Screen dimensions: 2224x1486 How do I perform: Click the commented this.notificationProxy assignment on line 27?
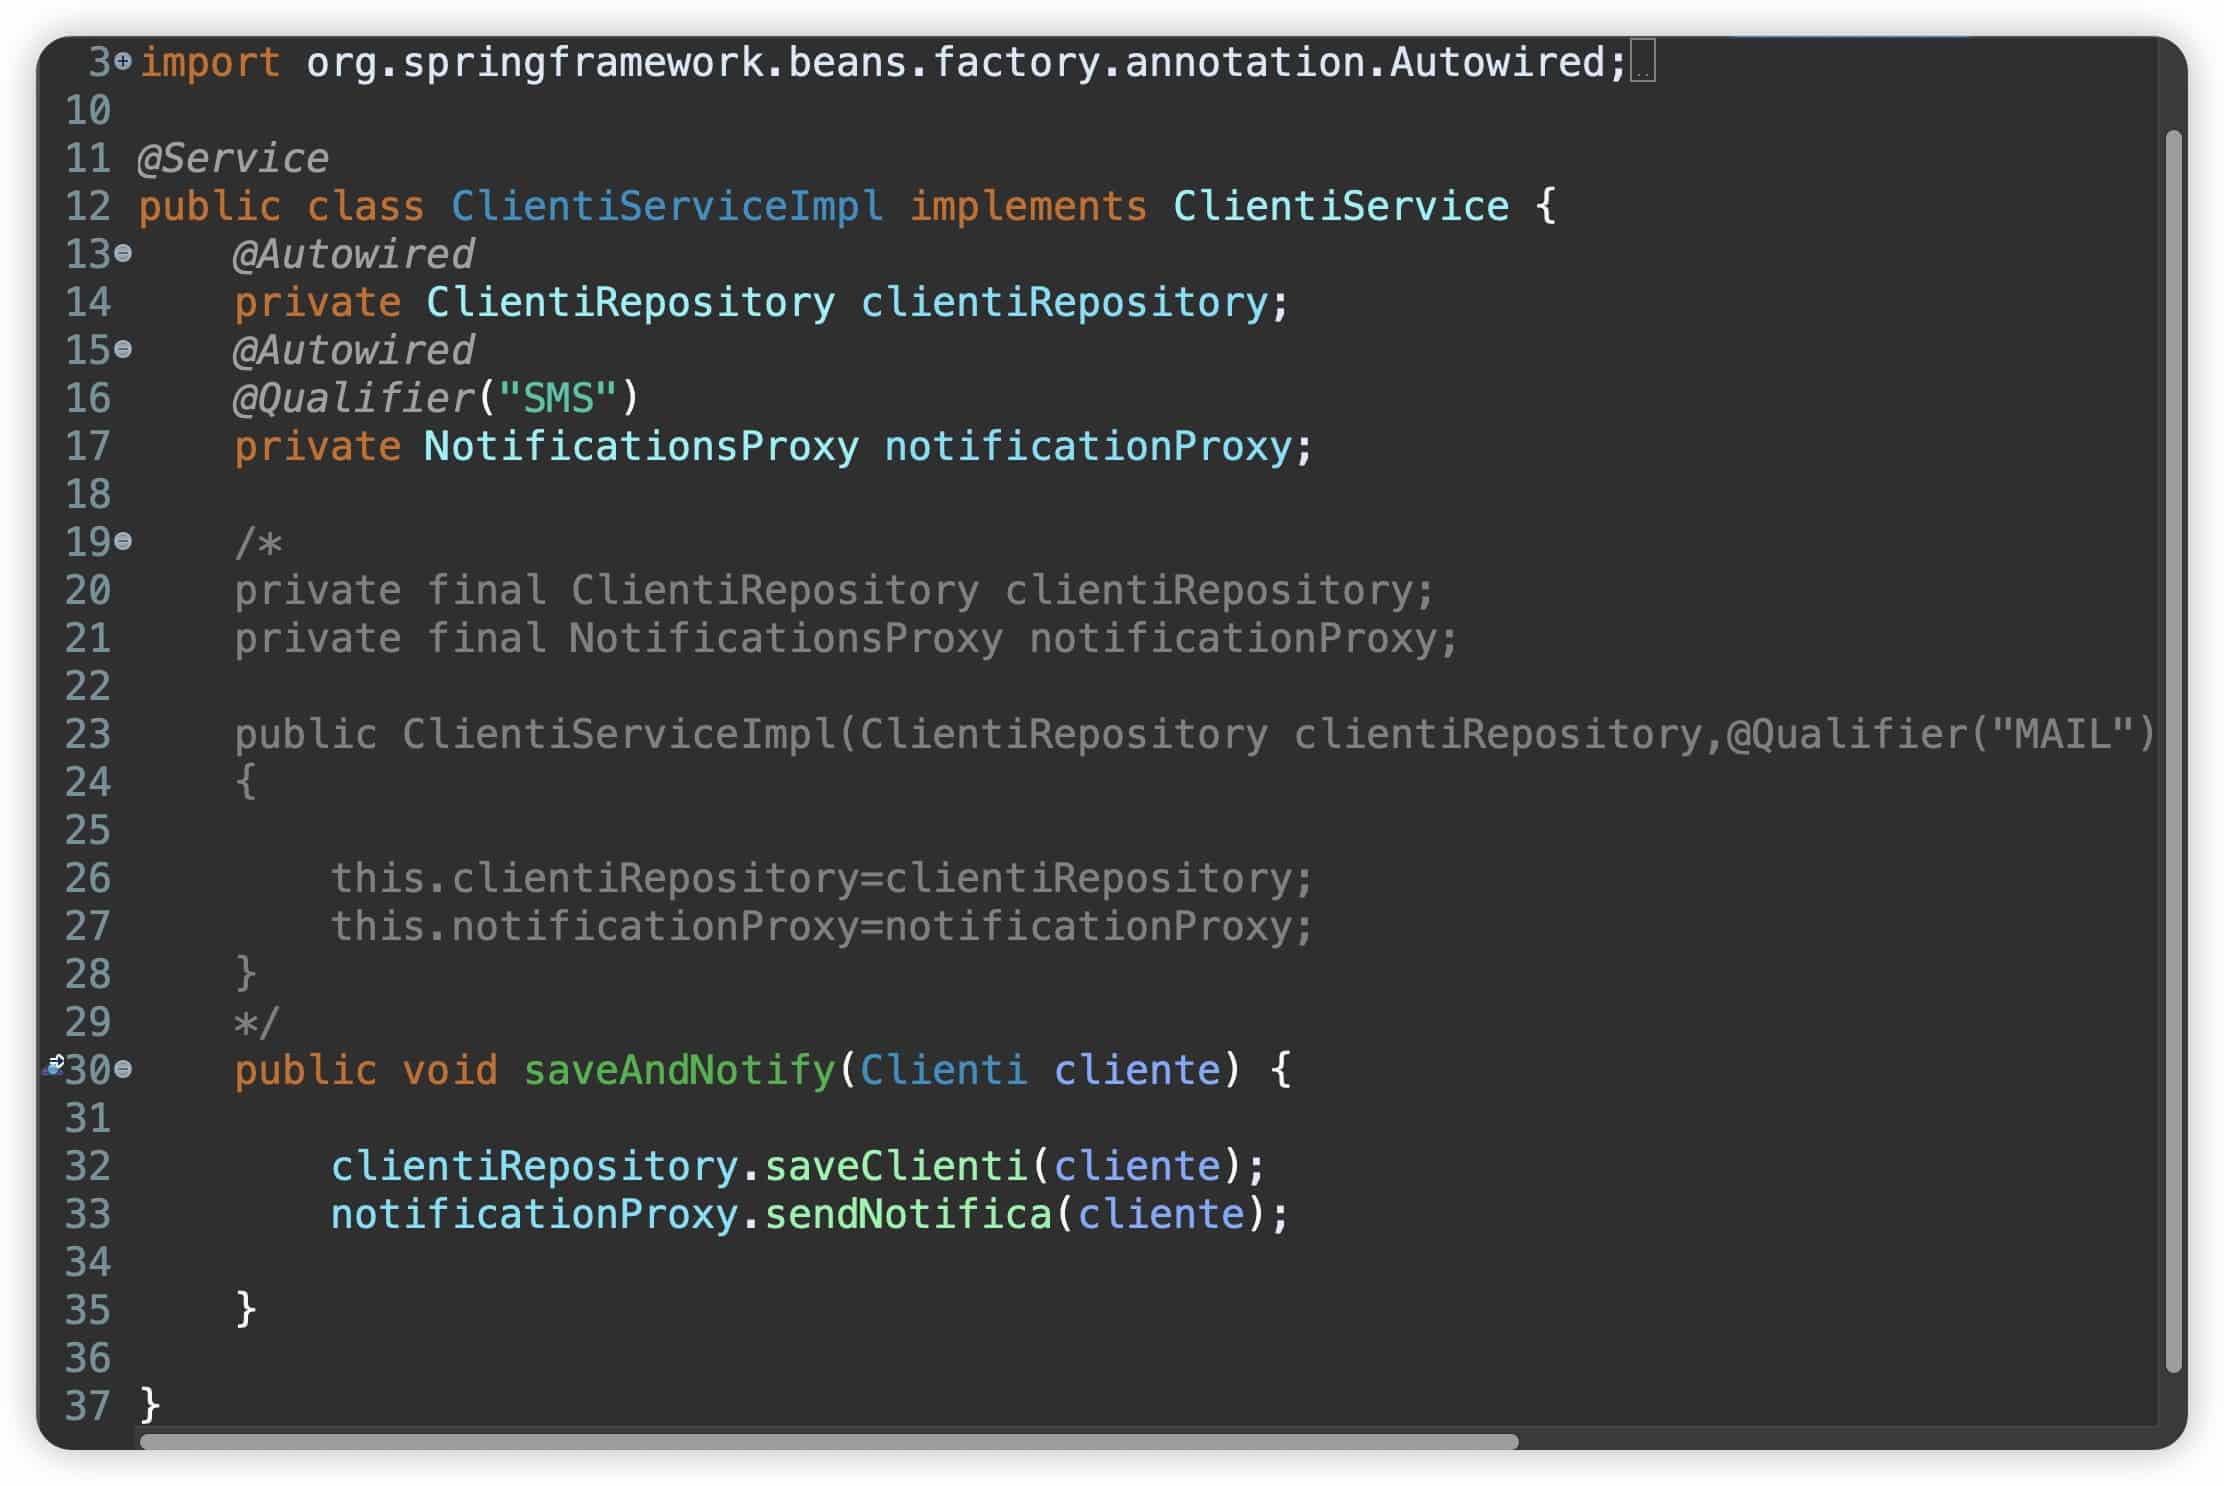(822, 926)
